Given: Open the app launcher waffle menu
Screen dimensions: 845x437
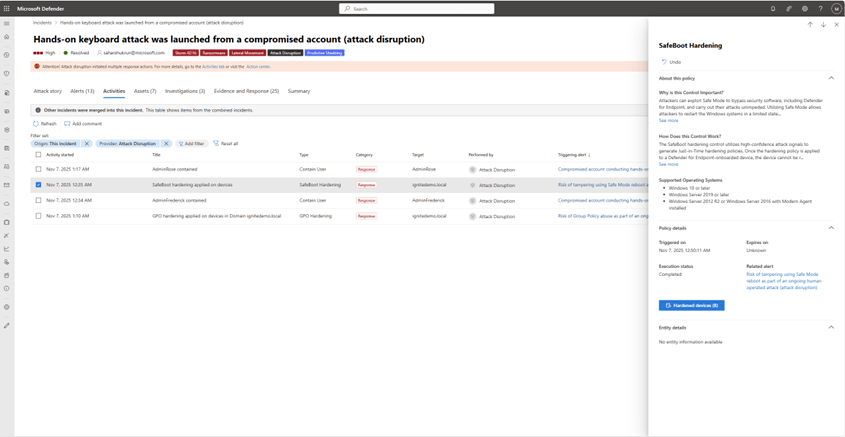Looking at the screenshot, I should (x=7, y=8).
